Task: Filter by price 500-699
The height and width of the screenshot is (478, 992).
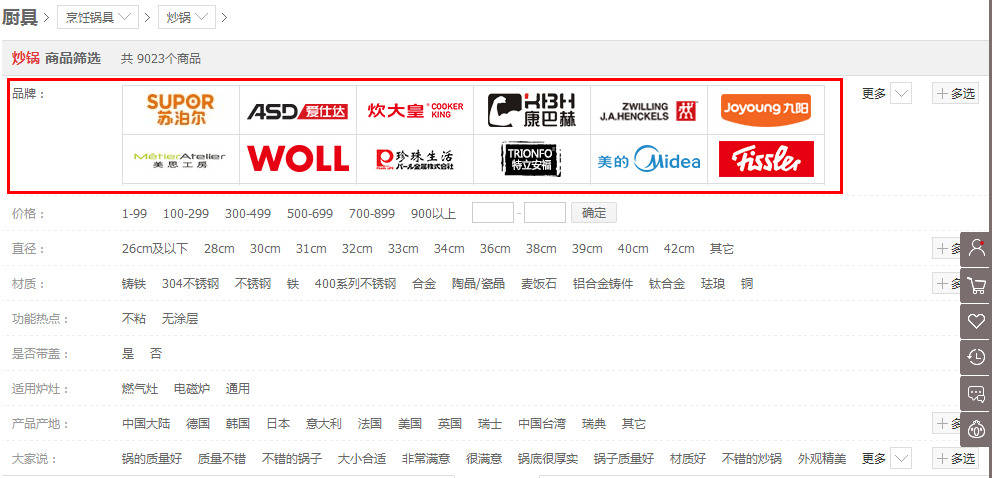Action: [310, 214]
